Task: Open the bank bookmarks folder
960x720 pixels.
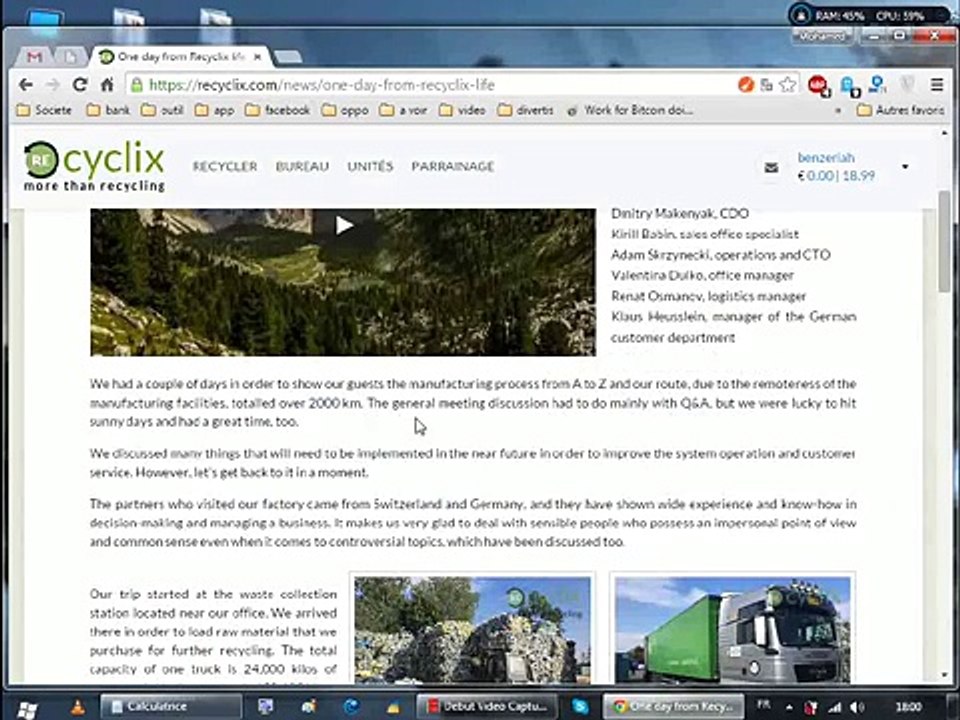Action: 109,110
